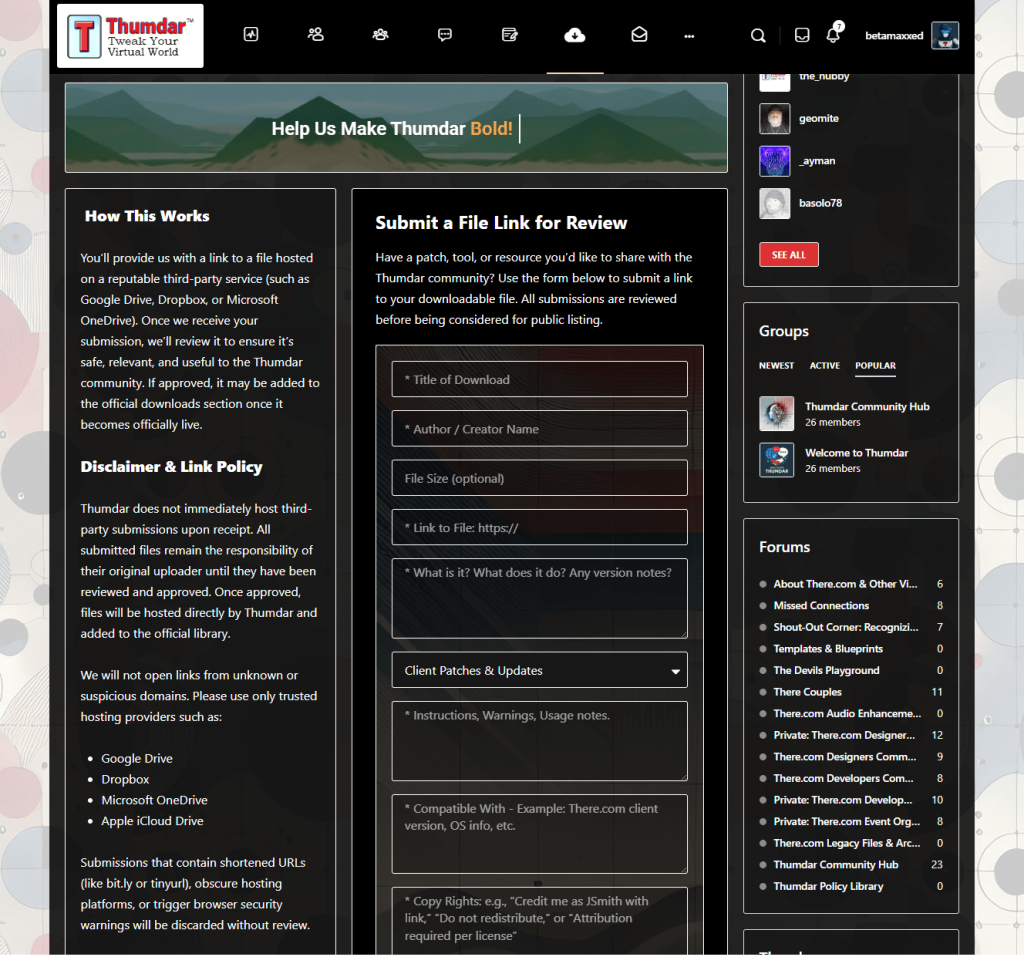Open the Client Patches & Updates dropdown
The height and width of the screenshot is (957, 1024).
pos(539,670)
